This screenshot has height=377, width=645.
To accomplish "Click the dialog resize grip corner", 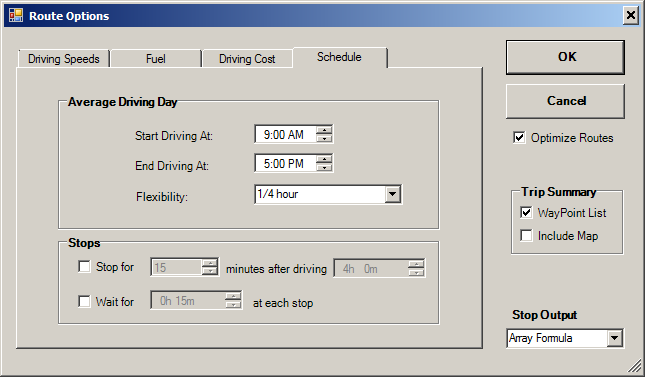I will [x=635, y=365].
